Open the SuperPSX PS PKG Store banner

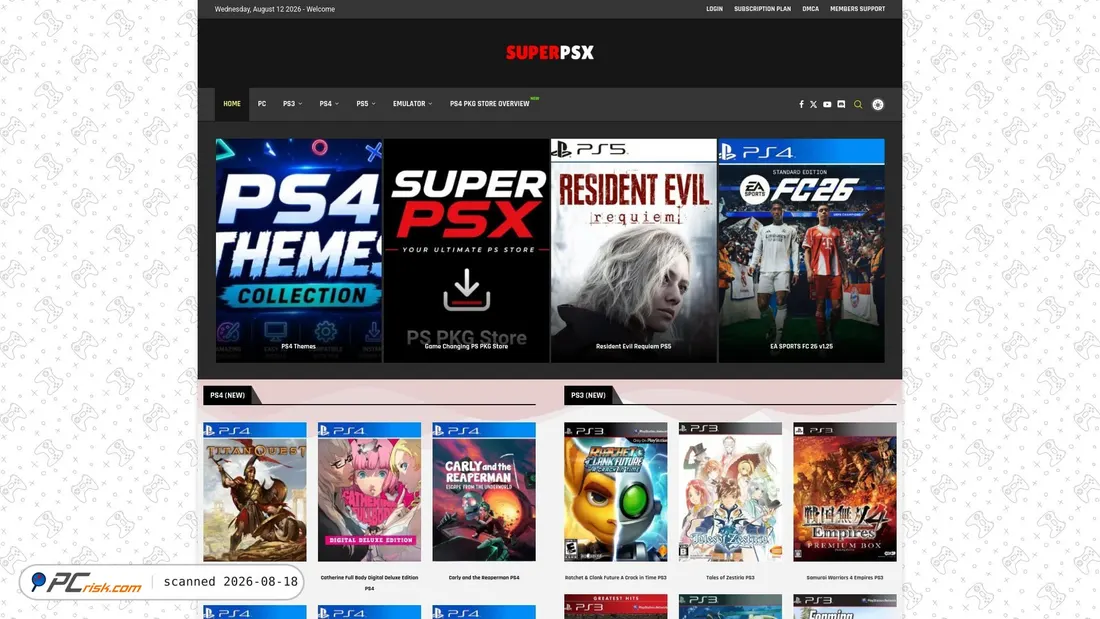click(467, 251)
